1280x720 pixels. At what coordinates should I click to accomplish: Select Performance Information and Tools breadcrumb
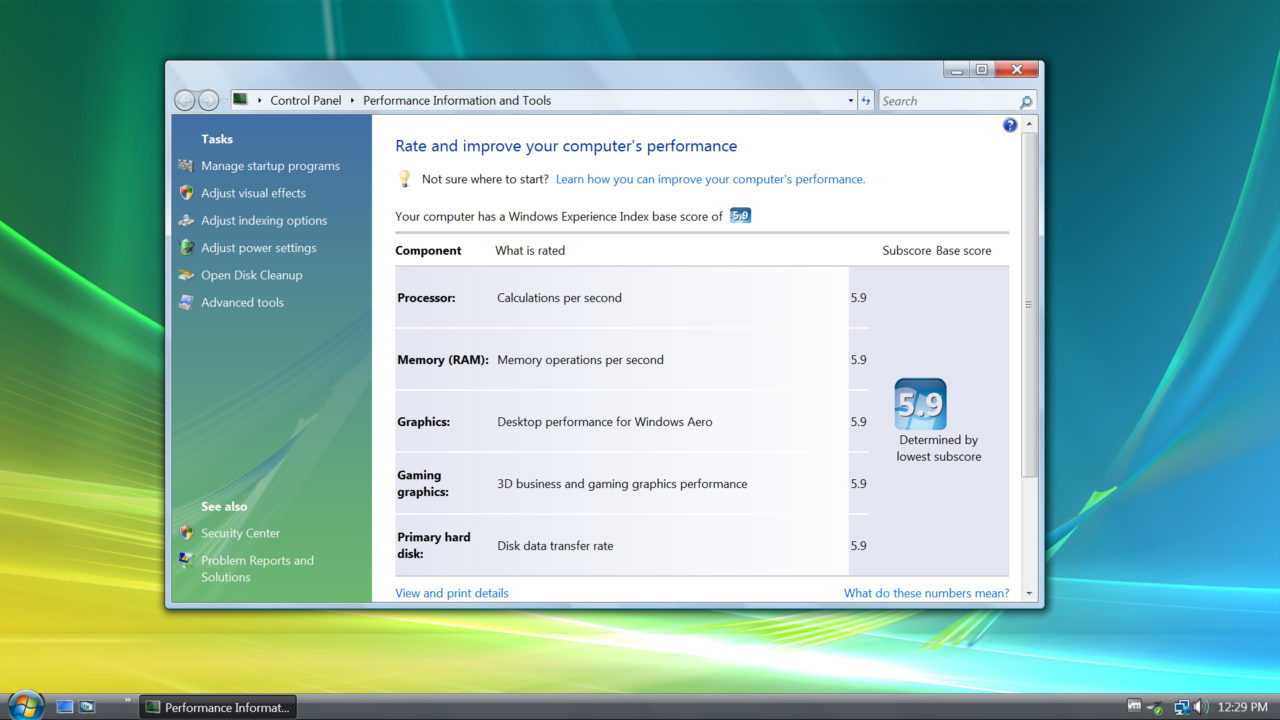tap(457, 100)
